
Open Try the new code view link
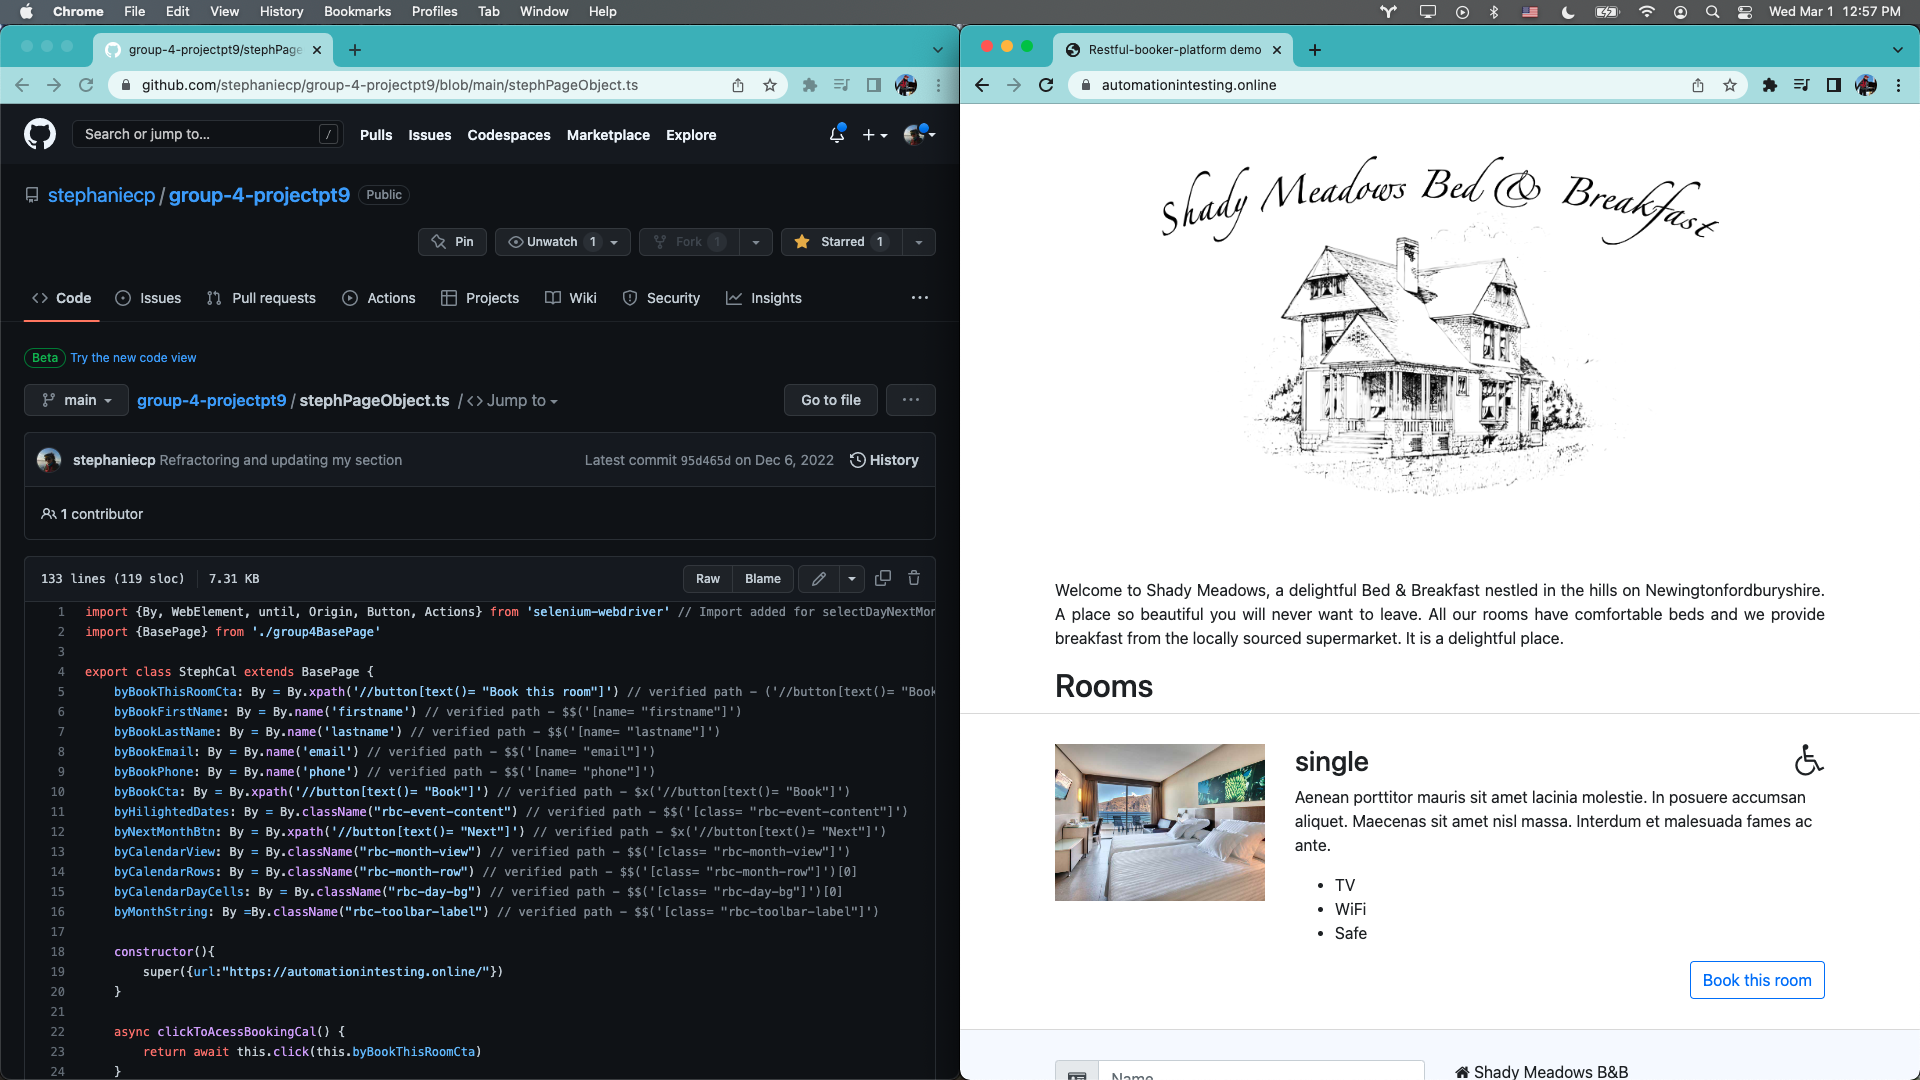[x=132, y=357]
